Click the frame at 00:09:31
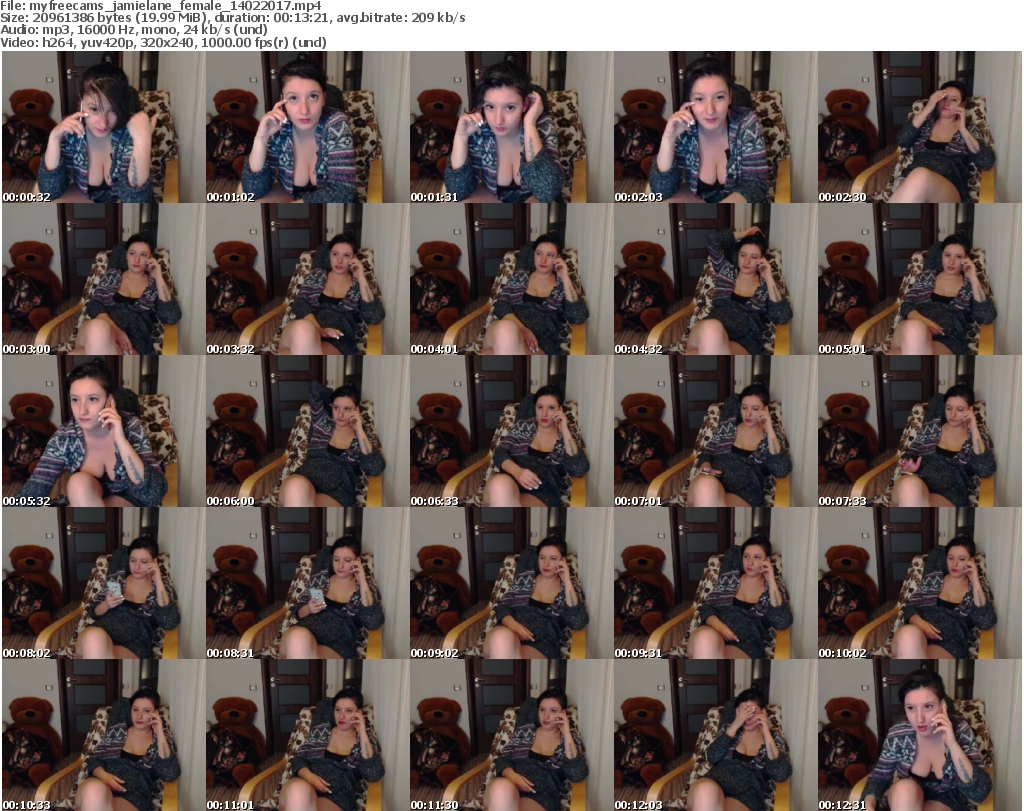The width and height of the screenshot is (1024, 811). pyautogui.click(x=715, y=583)
